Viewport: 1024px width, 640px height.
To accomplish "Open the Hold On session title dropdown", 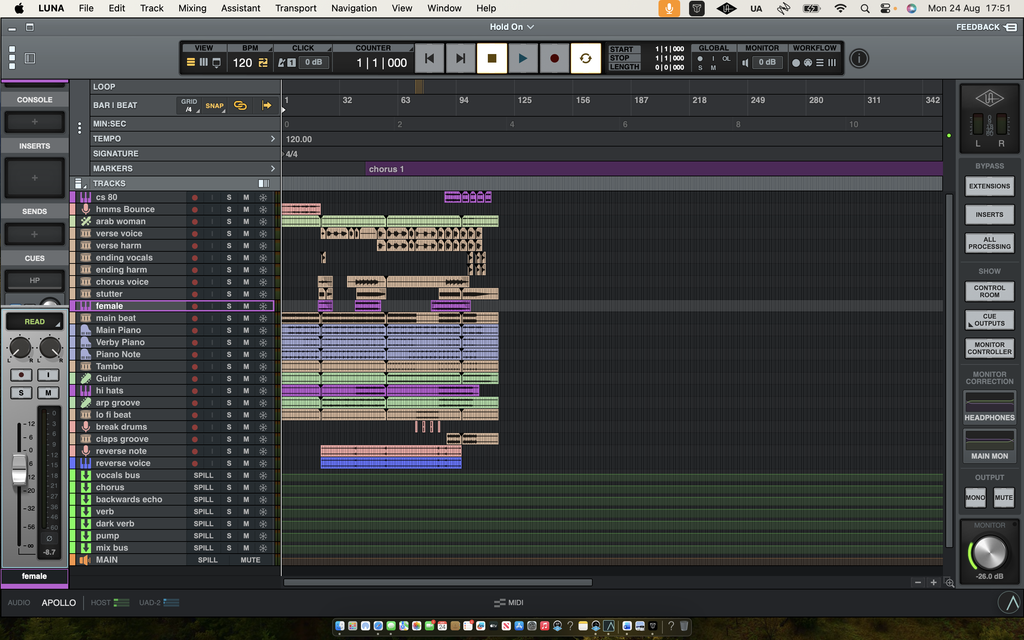I will click(512, 27).
